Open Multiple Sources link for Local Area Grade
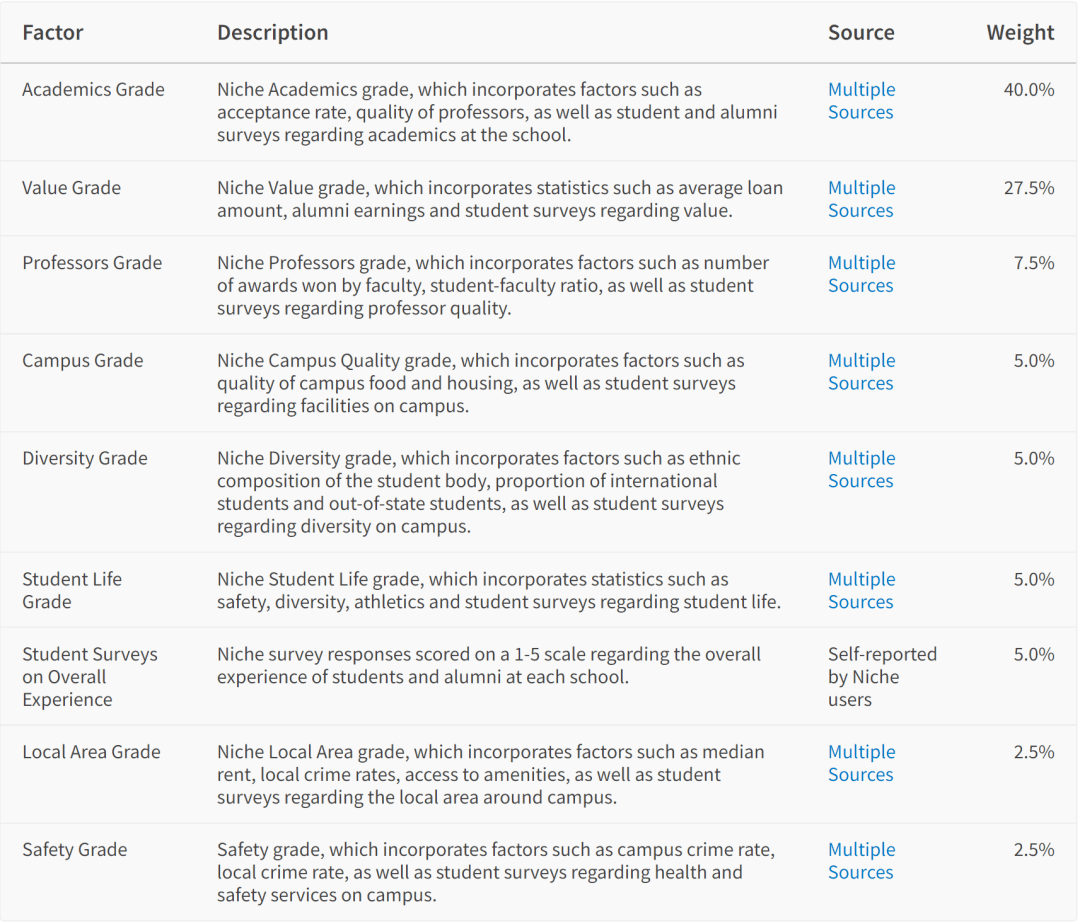Image resolution: width=1080 pixels, height=924 pixels. 861,764
